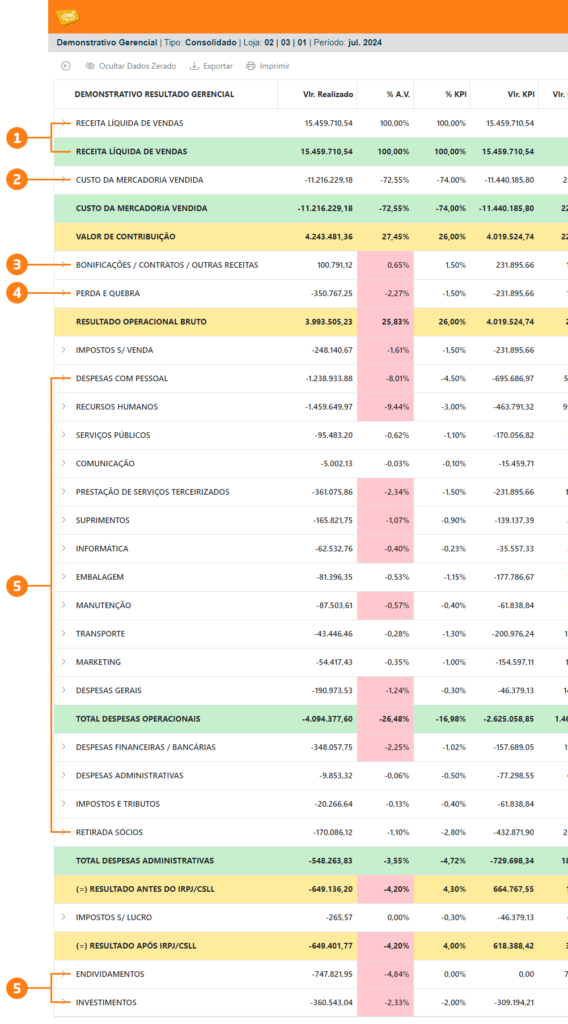Expand the DESPESAS COM PESSOAL row
Image resolution: width=568 pixels, height=1024 pixels.
pyautogui.click(x=63, y=378)
